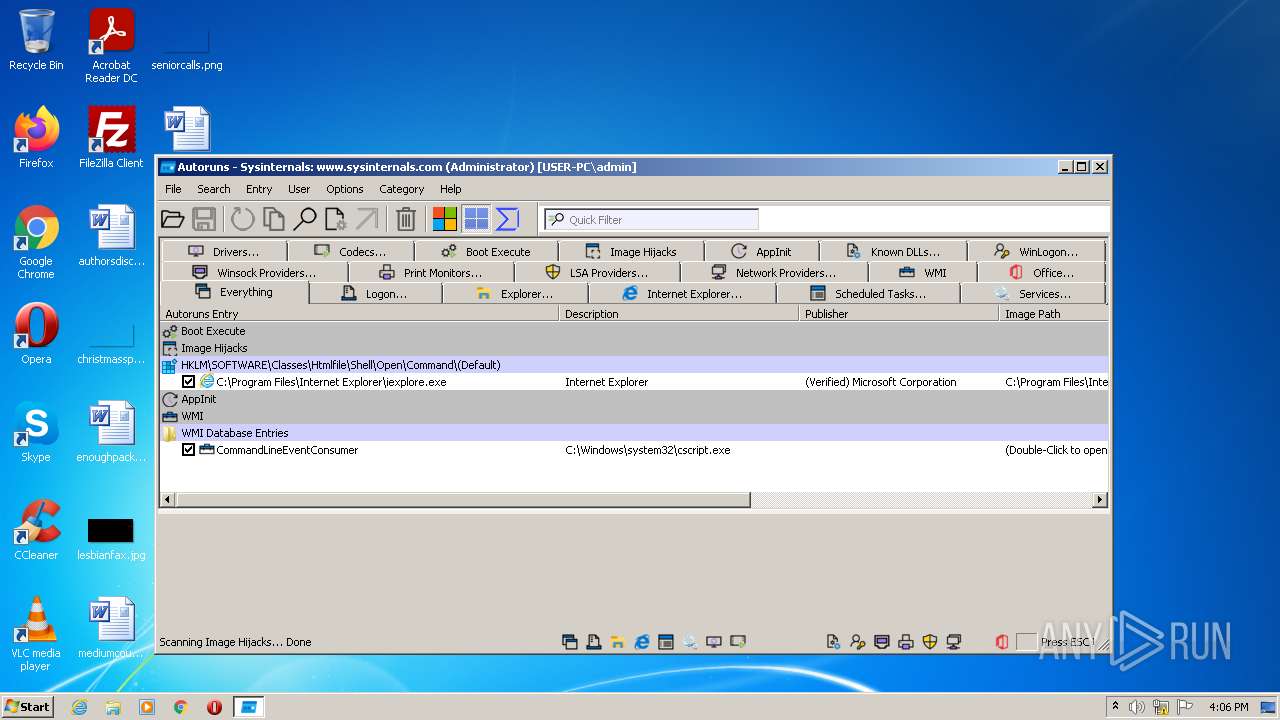Viewport: 1280px width, 720px height.
Task: Click the horizontal scrollbar right arrow
Action: (1100, 499)
